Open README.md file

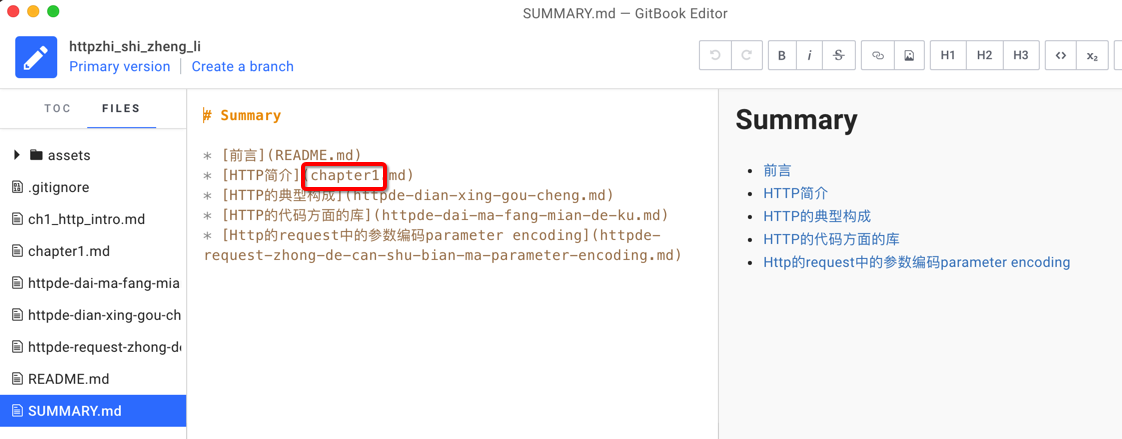[68, 379]
